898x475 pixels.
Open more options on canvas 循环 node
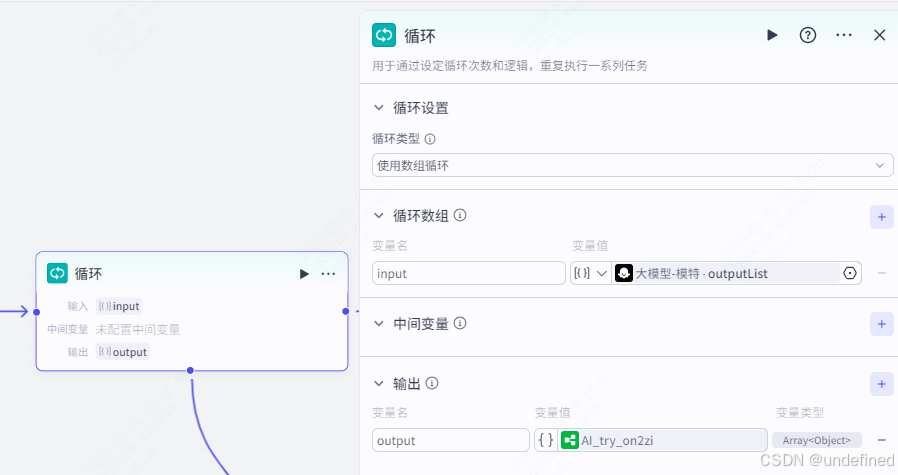(328, 274)
